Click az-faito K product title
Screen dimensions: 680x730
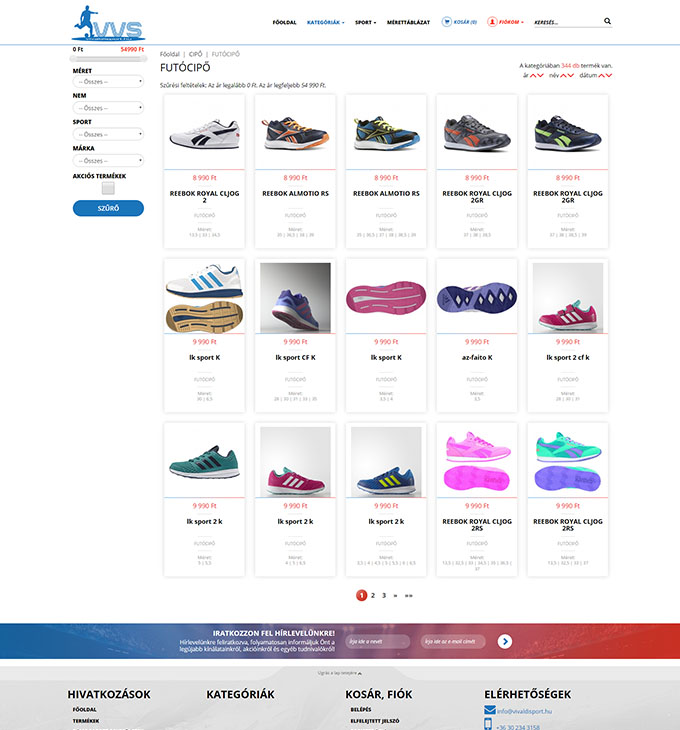pos(477,358)
